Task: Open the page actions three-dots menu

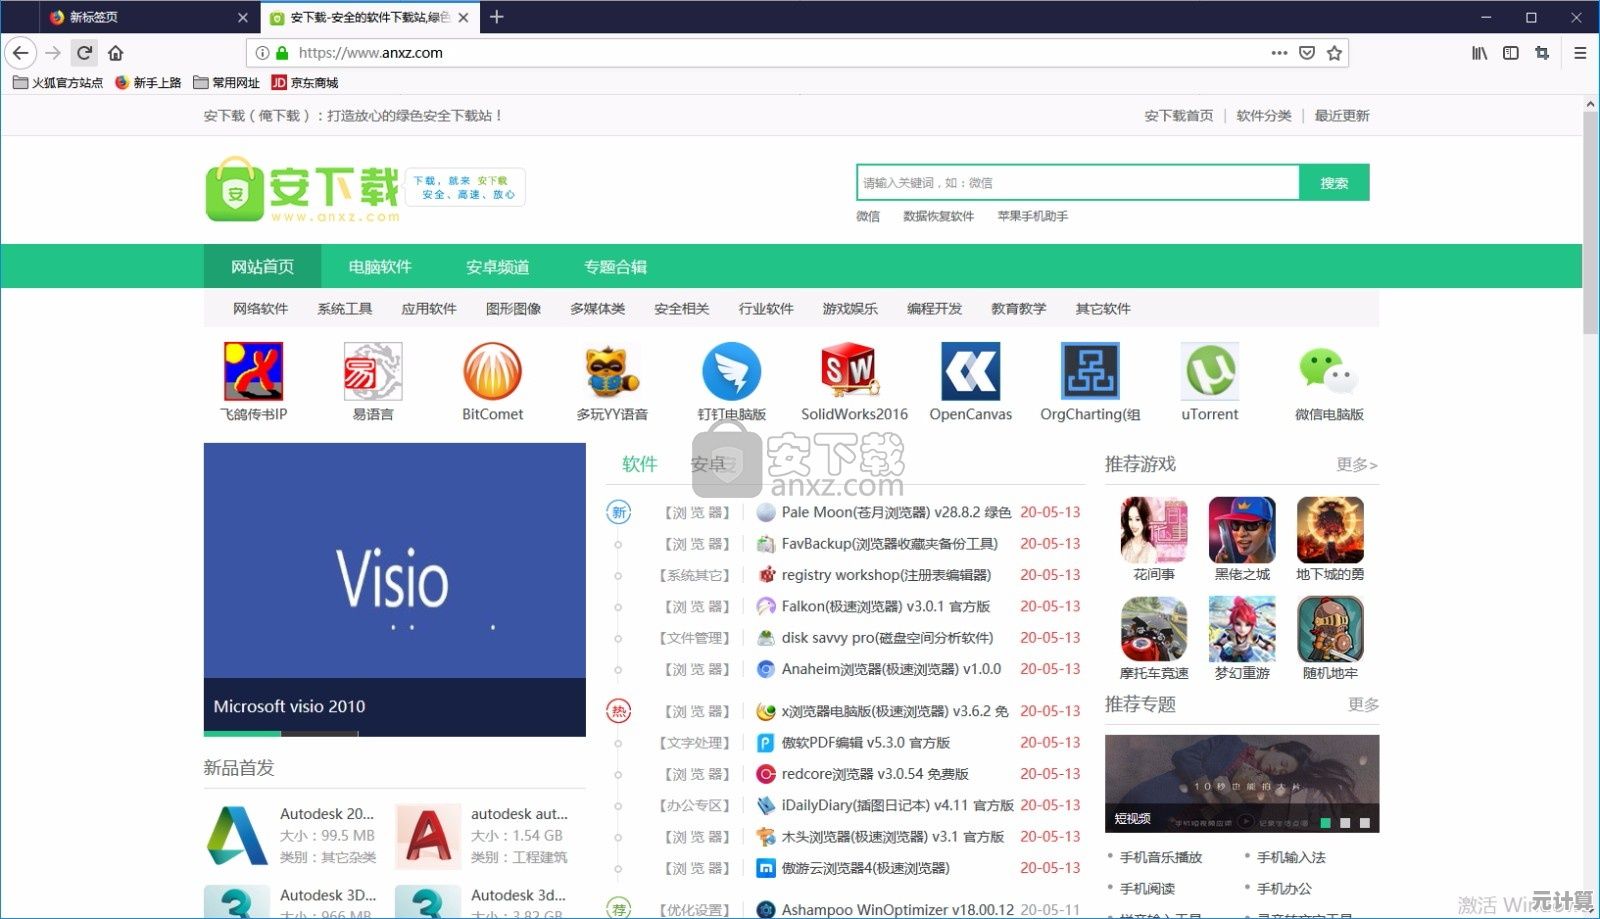Action: click(1279, 53)
